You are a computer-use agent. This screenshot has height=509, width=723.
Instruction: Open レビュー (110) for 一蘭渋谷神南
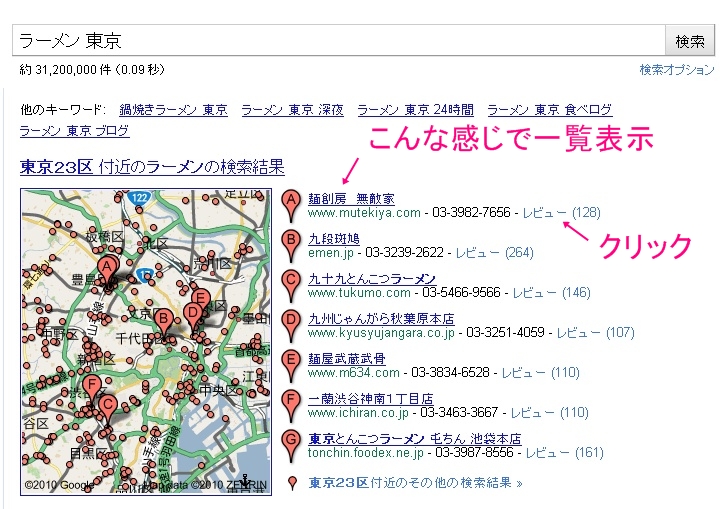pyautogui.click(x=550, y=413)
